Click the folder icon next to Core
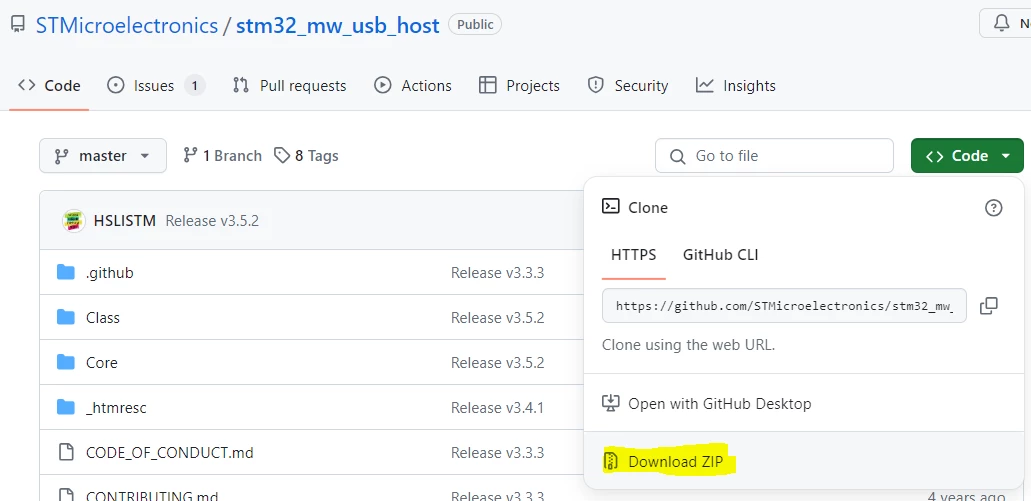The width and height of the screenshot is (1031, 501). point(66,362)
